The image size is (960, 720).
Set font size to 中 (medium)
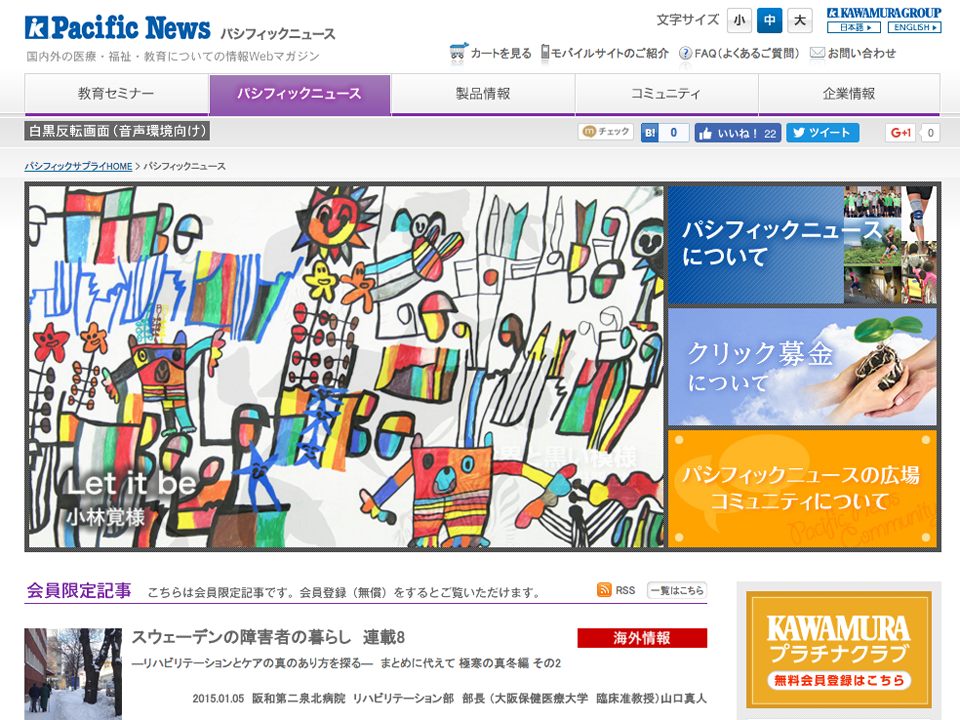(x=769, y=21)
